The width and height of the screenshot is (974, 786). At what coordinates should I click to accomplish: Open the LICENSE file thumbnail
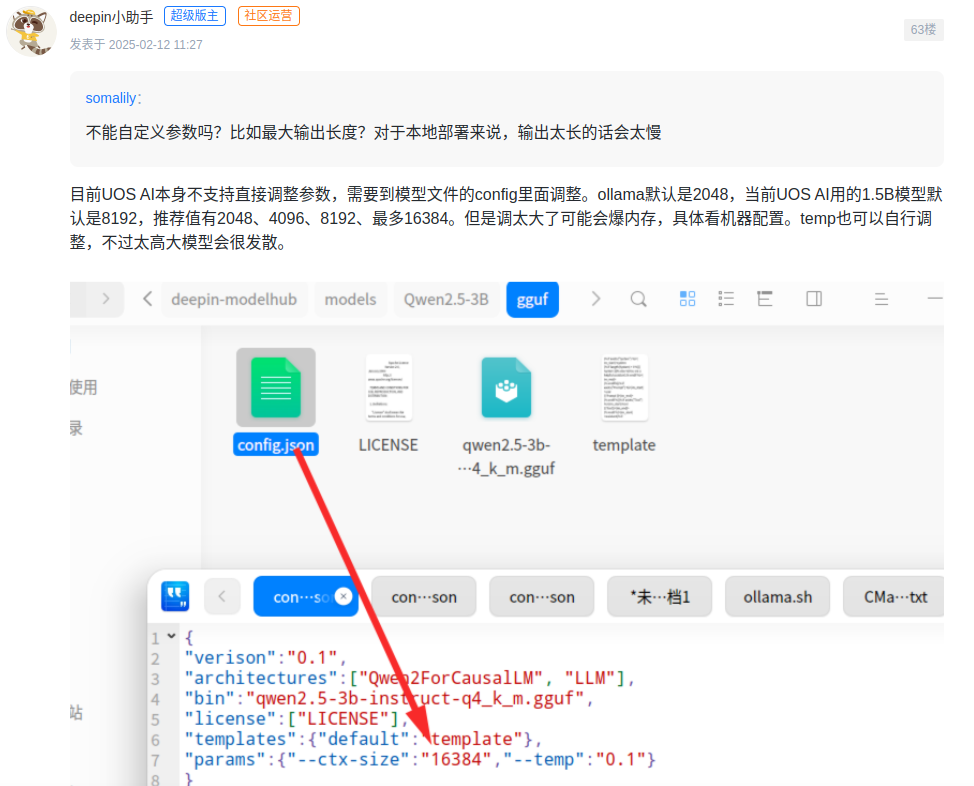click(x=388, y=387)
